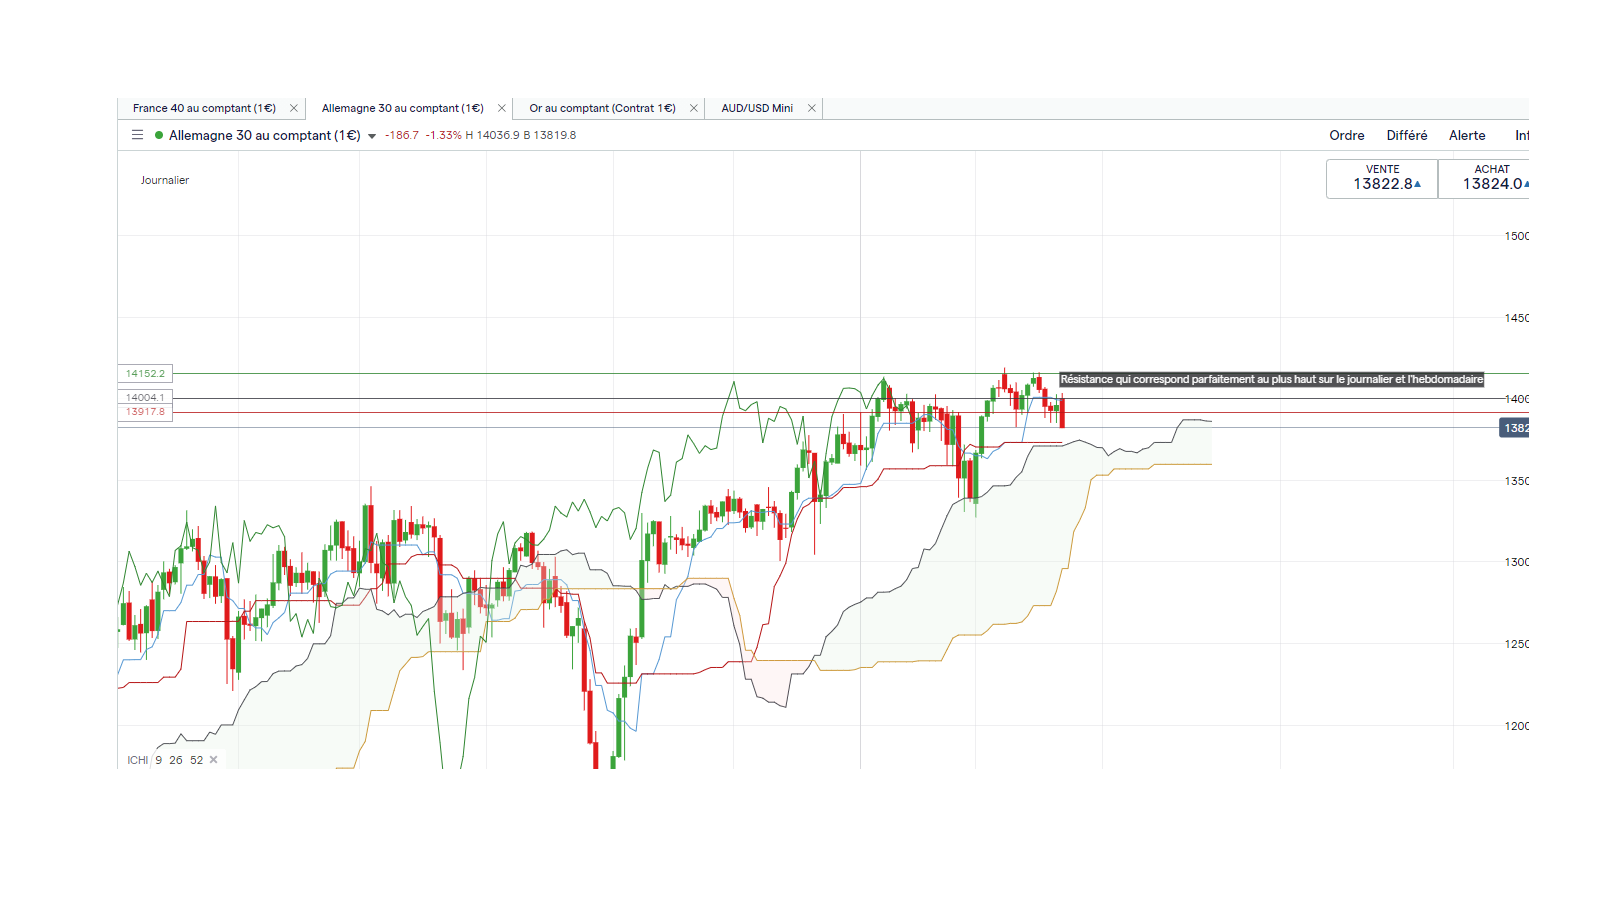The height and width of the screenshot is (900, 1600).
Task: Switch to the Or au comptant tab
Action: 602,108
